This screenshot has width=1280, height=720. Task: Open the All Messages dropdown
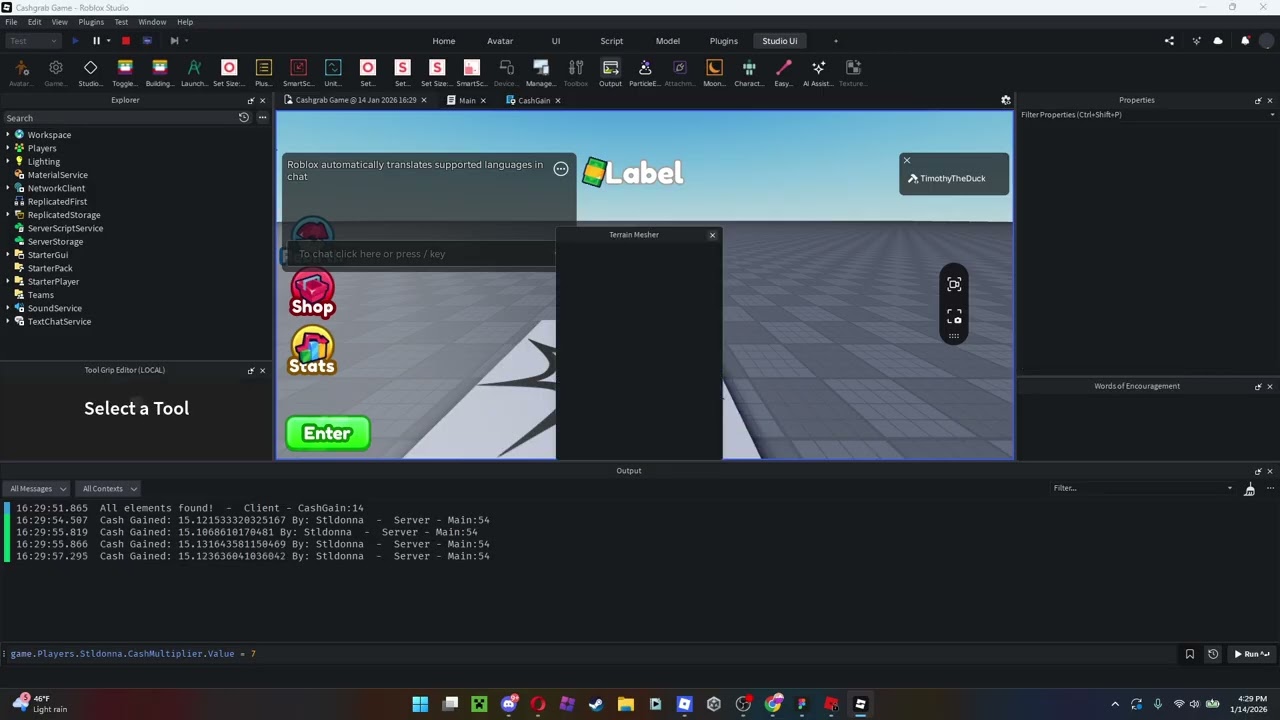(37, 489)
